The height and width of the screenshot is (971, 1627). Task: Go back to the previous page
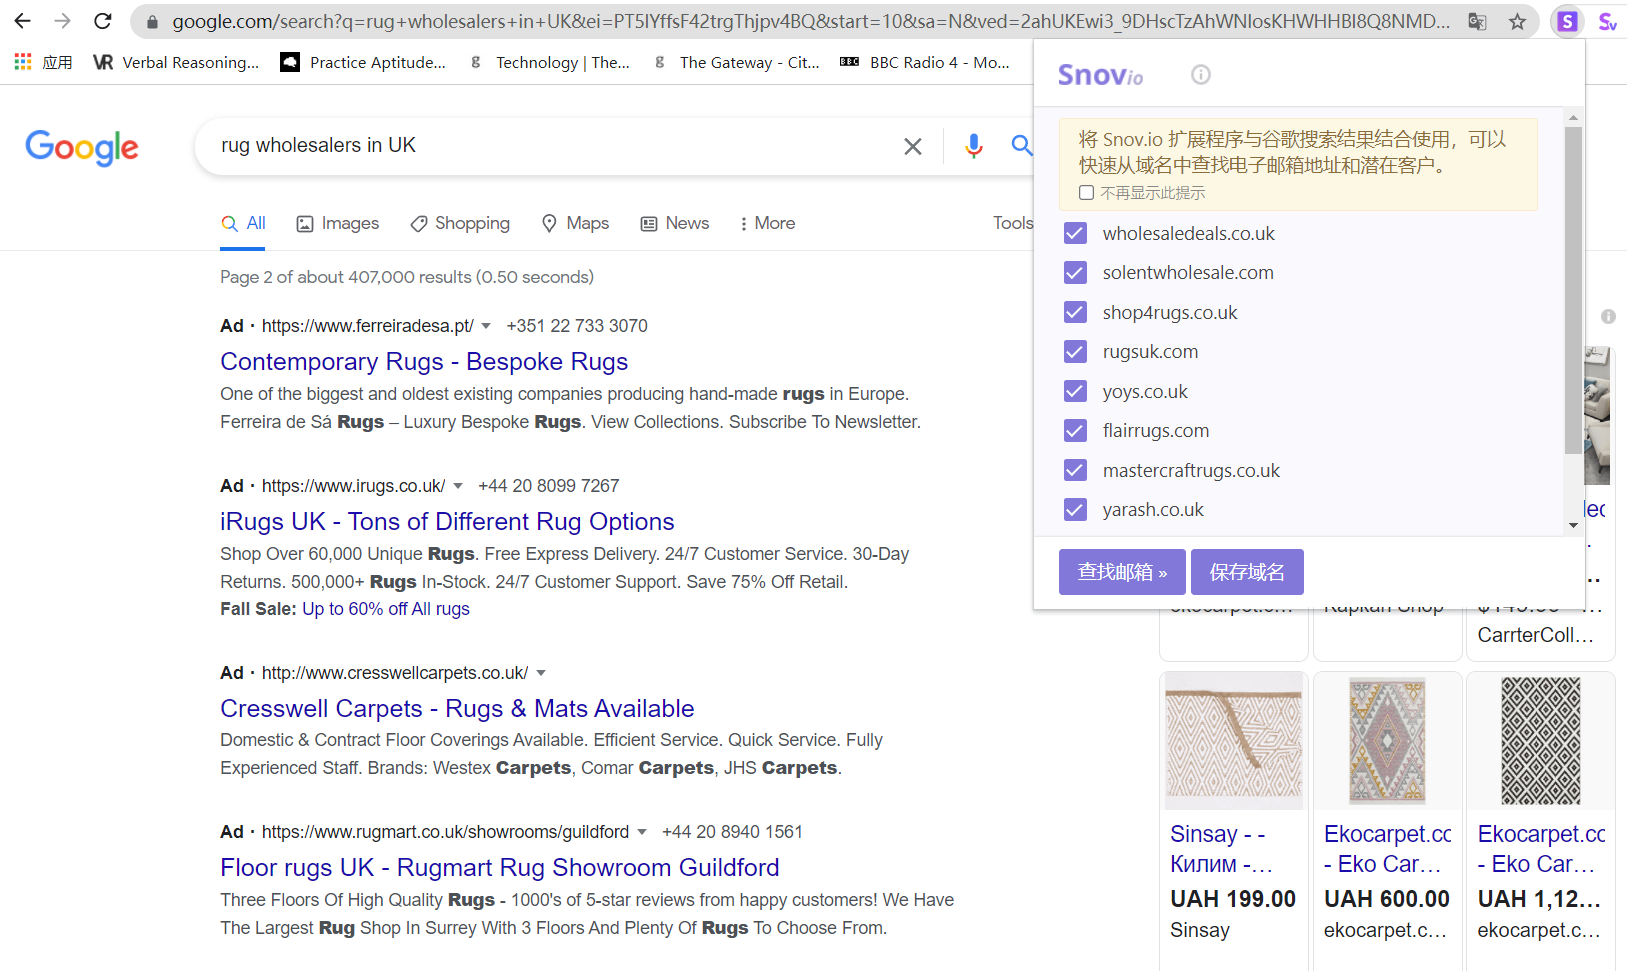tap(22, 21)
